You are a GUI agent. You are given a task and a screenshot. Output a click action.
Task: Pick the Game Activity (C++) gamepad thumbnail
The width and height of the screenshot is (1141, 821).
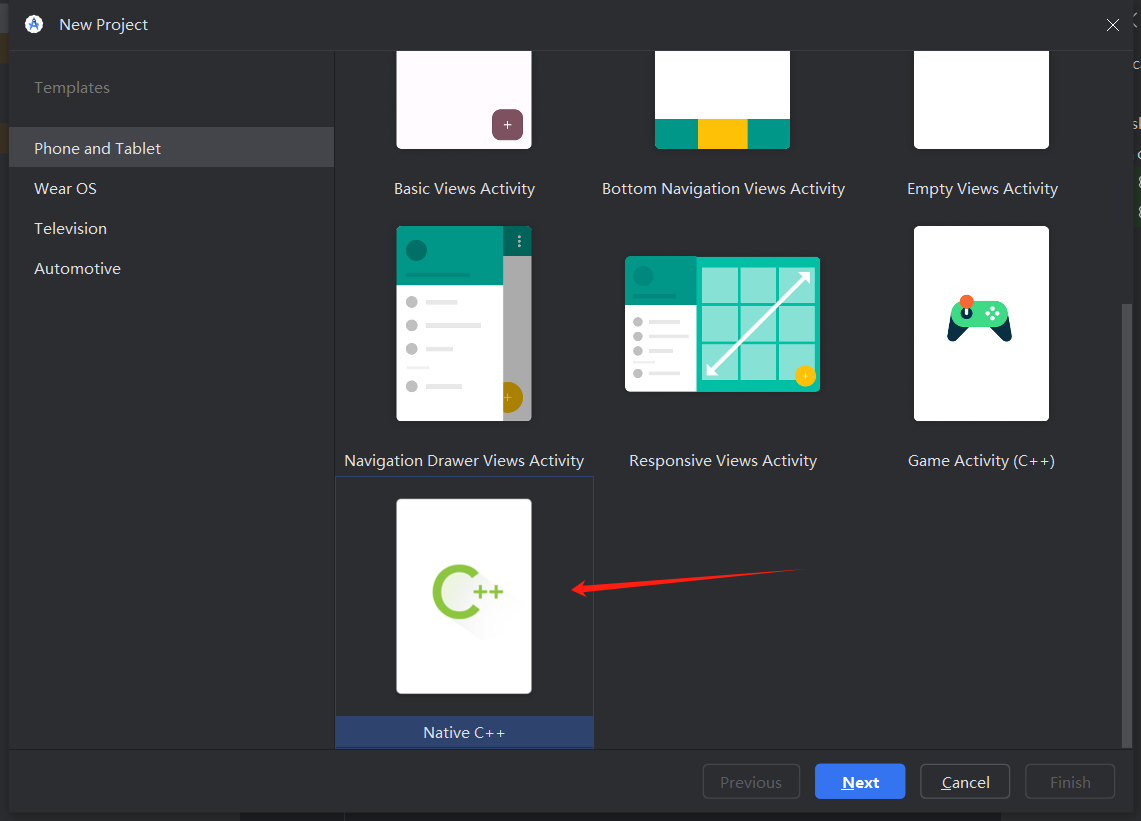981,323
